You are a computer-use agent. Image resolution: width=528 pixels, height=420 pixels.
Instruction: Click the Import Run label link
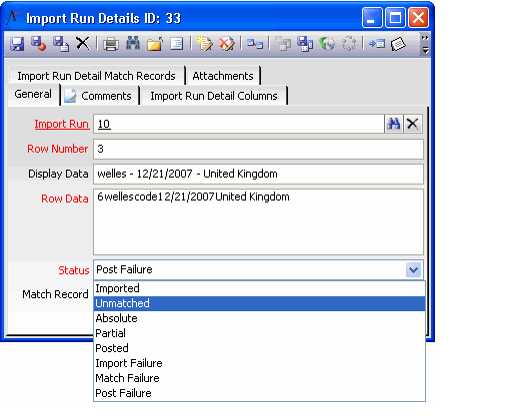[x=62, y=124]
